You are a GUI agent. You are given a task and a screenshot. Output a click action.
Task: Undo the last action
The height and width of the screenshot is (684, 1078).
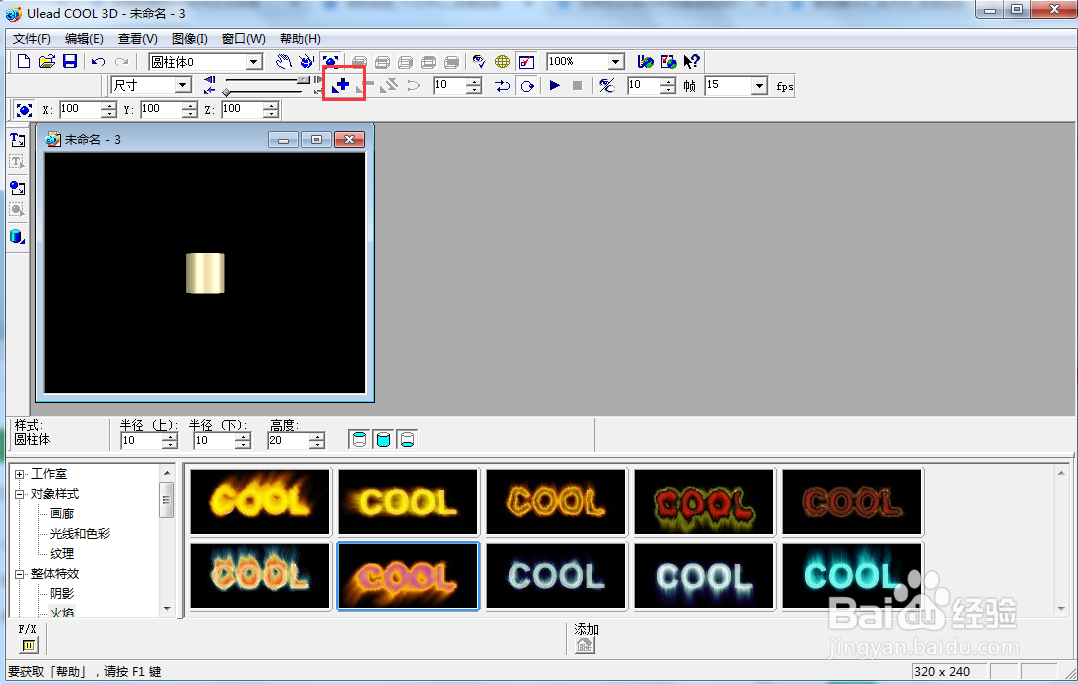pyautogui.click(x=98, y=62)
